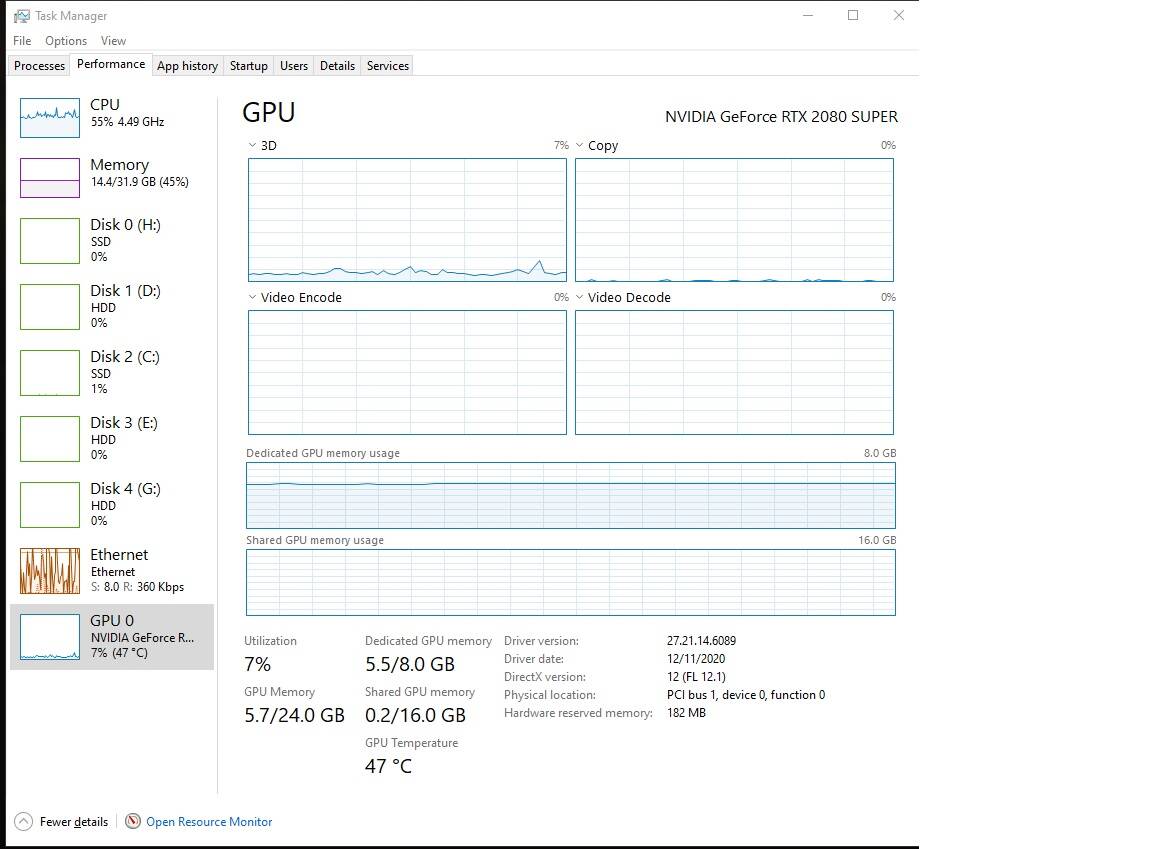
Task: Click the Dedicated GPU memory usage graph
Action: click(570, 495)
